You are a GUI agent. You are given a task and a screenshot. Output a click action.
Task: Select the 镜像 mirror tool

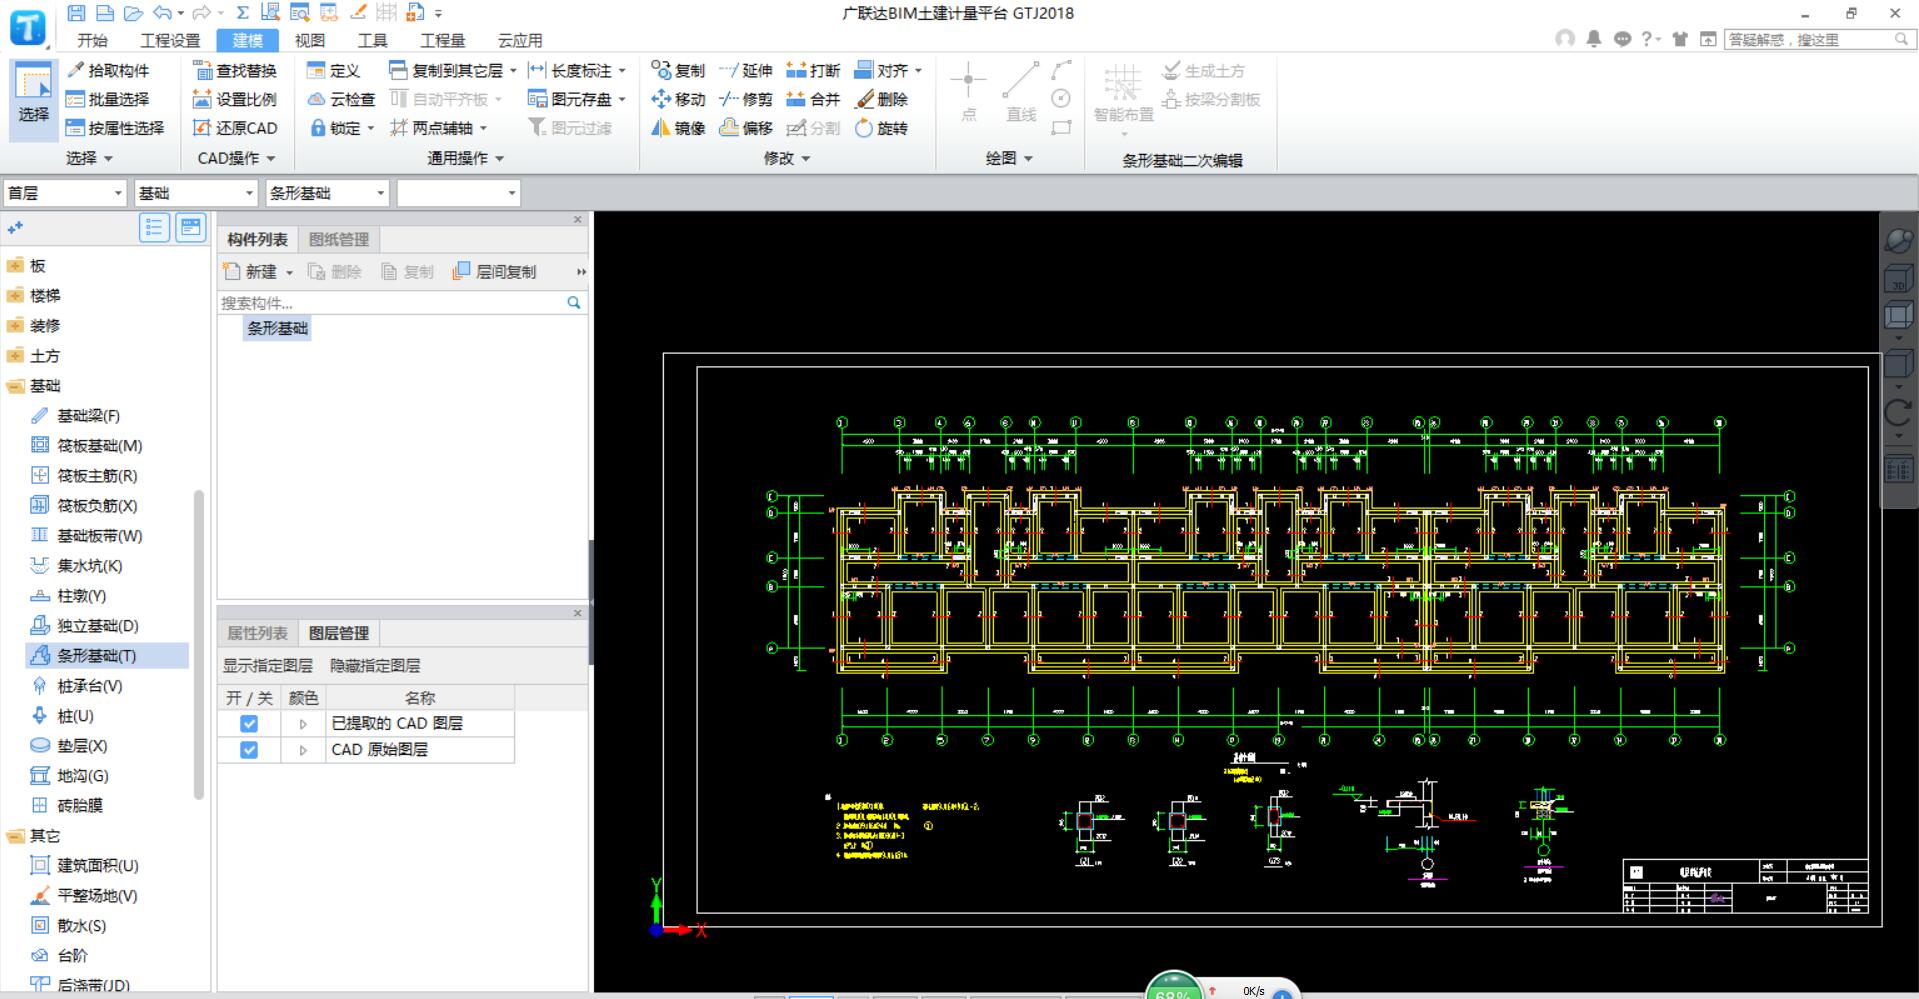pos(678,128)
